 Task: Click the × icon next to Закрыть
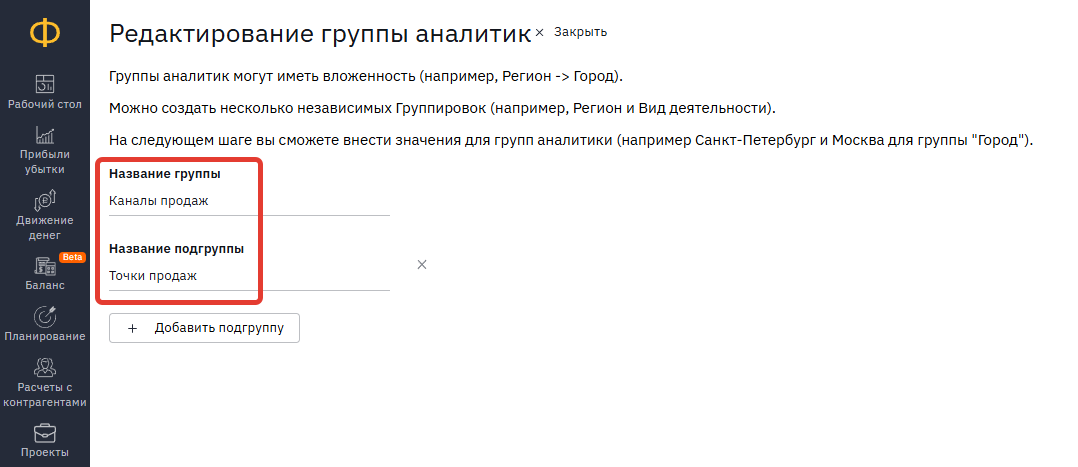pyautogui.click(x=540, y=32)
